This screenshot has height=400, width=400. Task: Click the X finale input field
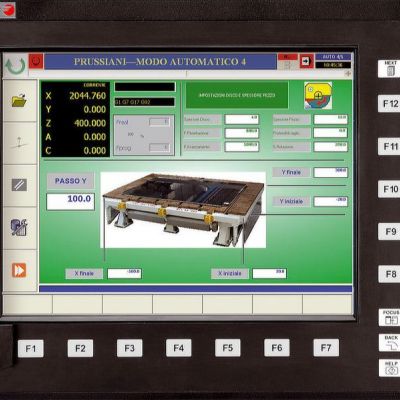click(x=124, y=273)
